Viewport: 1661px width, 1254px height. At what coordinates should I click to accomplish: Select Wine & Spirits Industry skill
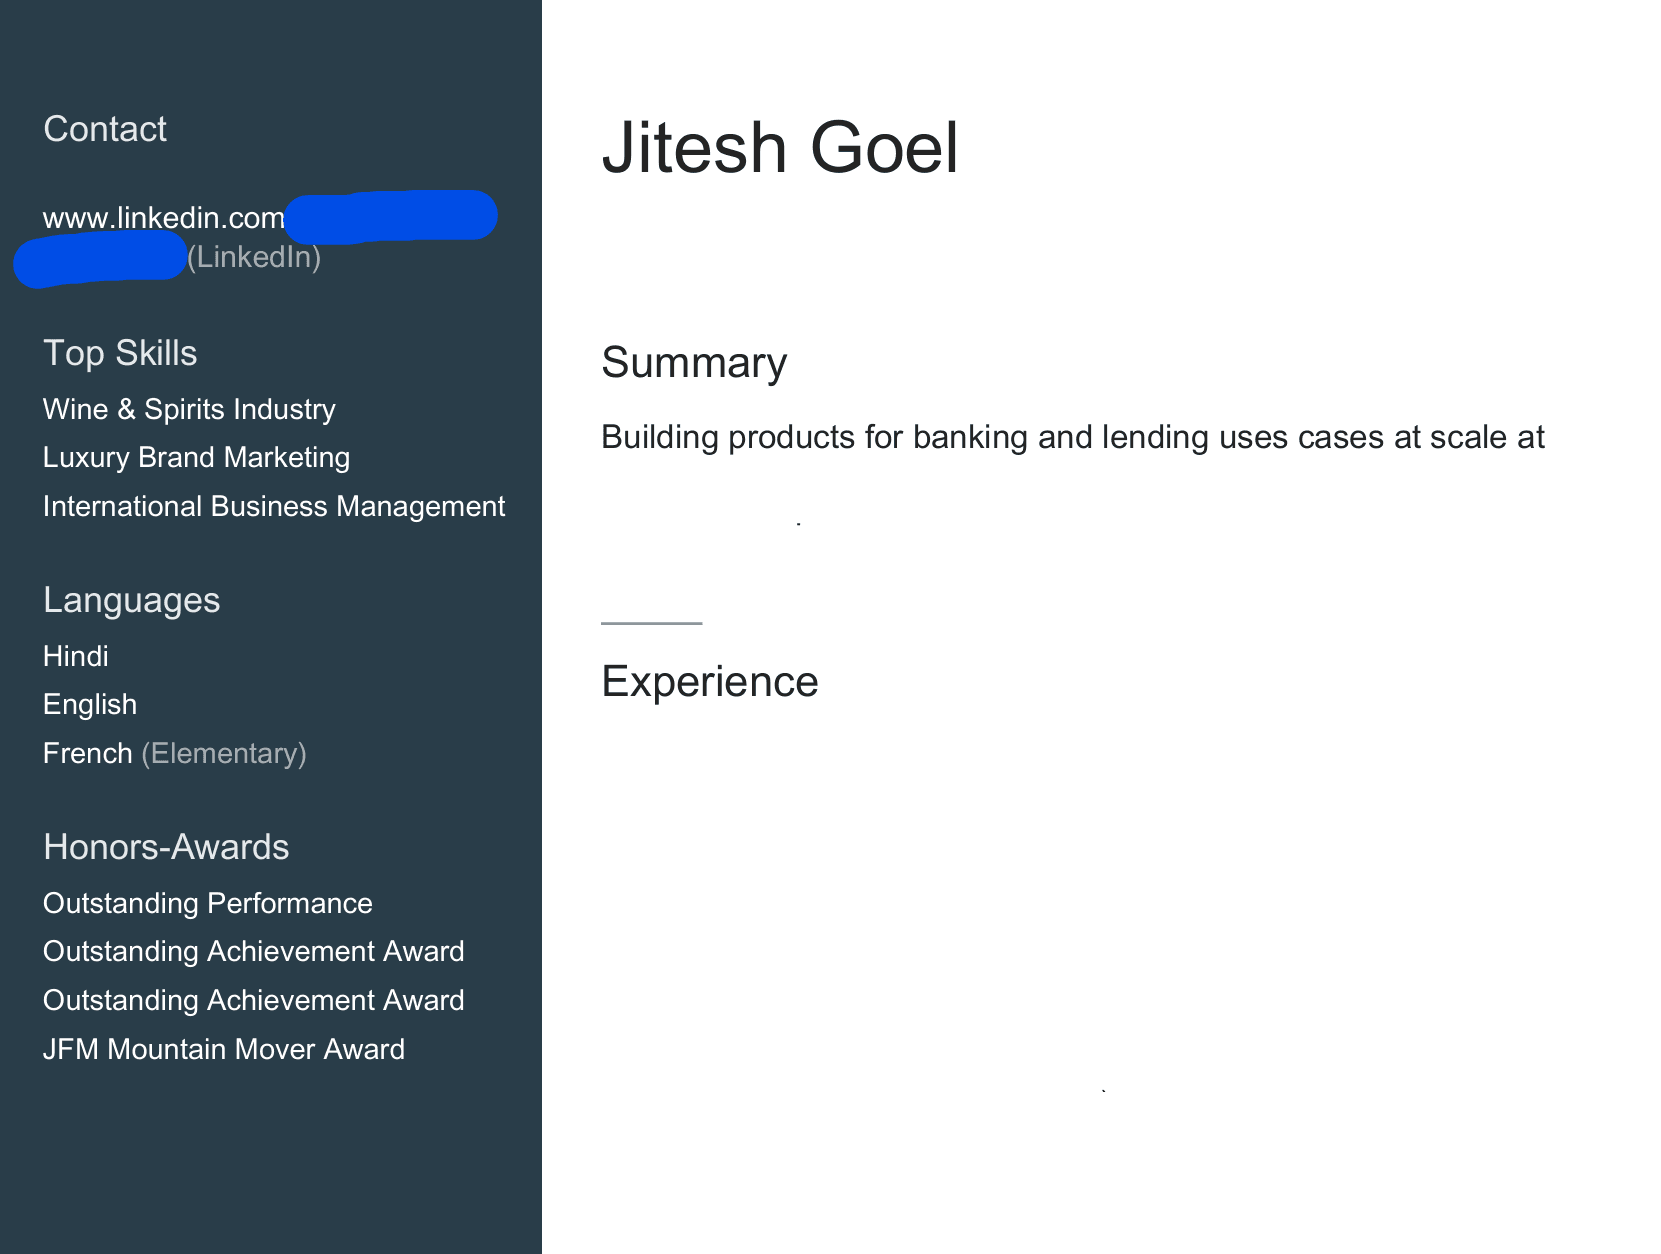click(x=189, y=409)
